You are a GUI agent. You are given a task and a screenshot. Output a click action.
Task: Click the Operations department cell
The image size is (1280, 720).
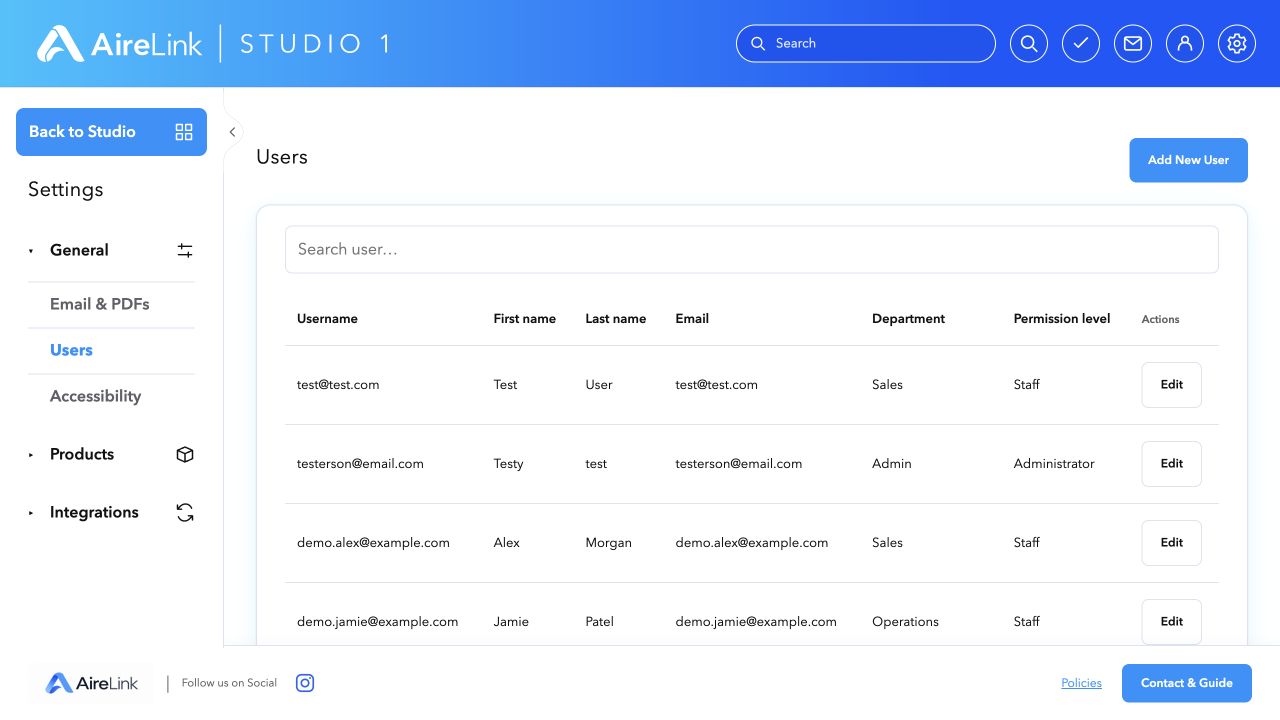(x=905, y=622)
